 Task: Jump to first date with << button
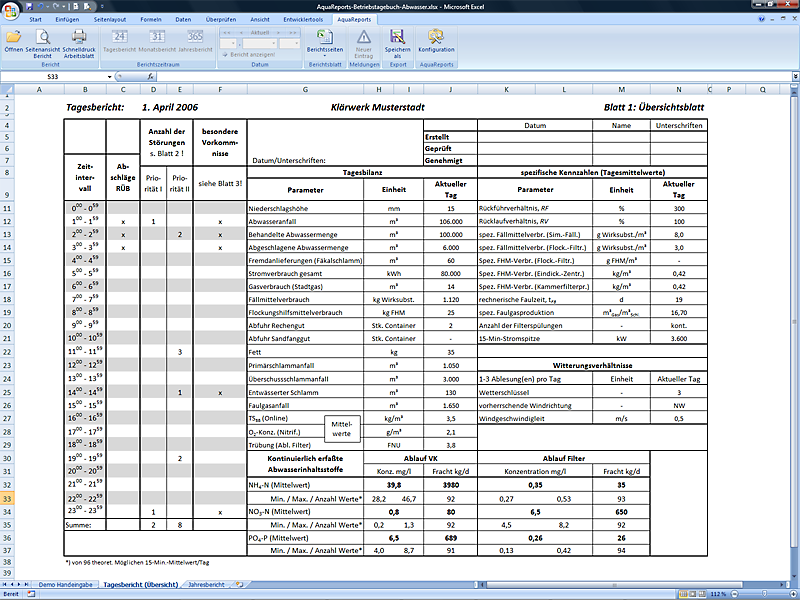click(227, 33)
